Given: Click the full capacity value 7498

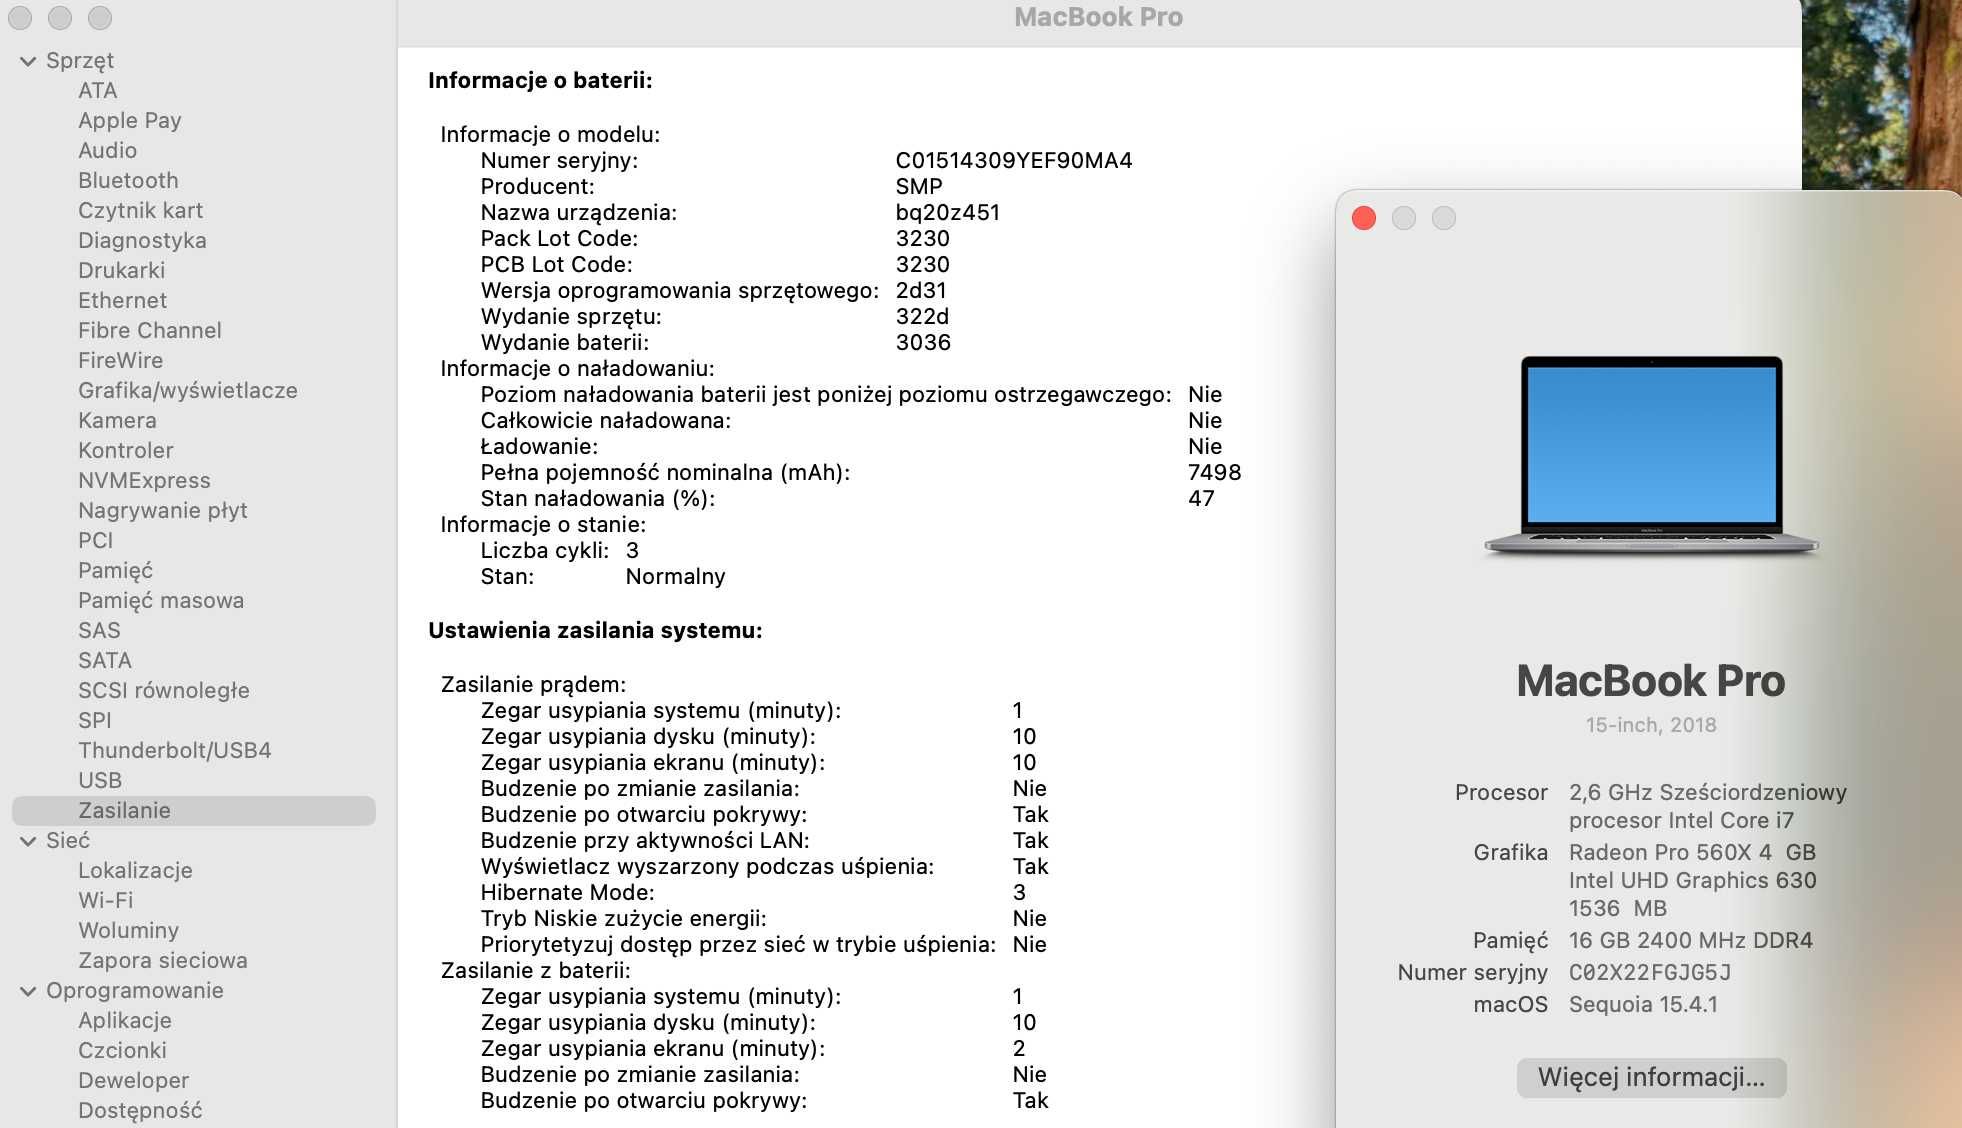Looking at the screenshot, I should point(1215,472).
